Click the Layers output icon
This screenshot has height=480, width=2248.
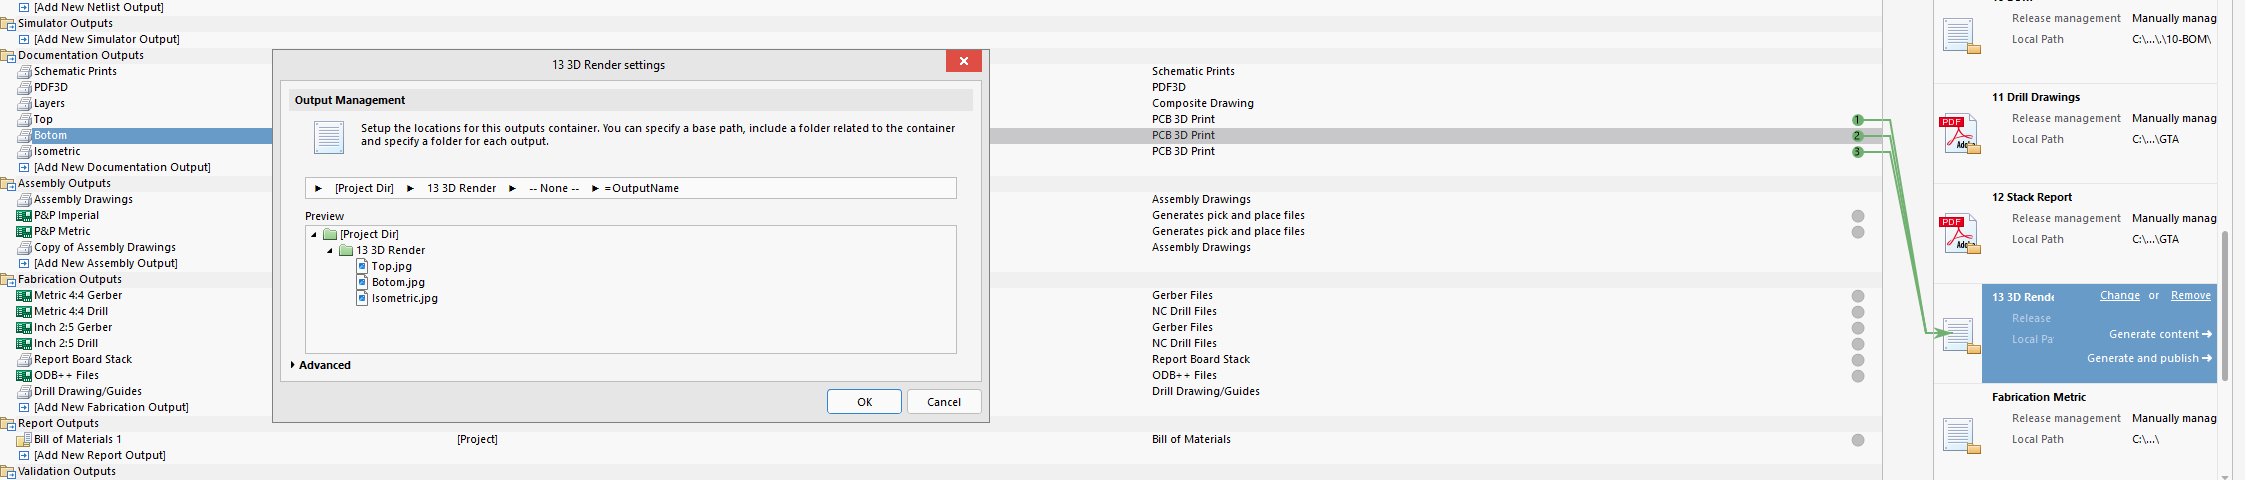coord(25,104)
